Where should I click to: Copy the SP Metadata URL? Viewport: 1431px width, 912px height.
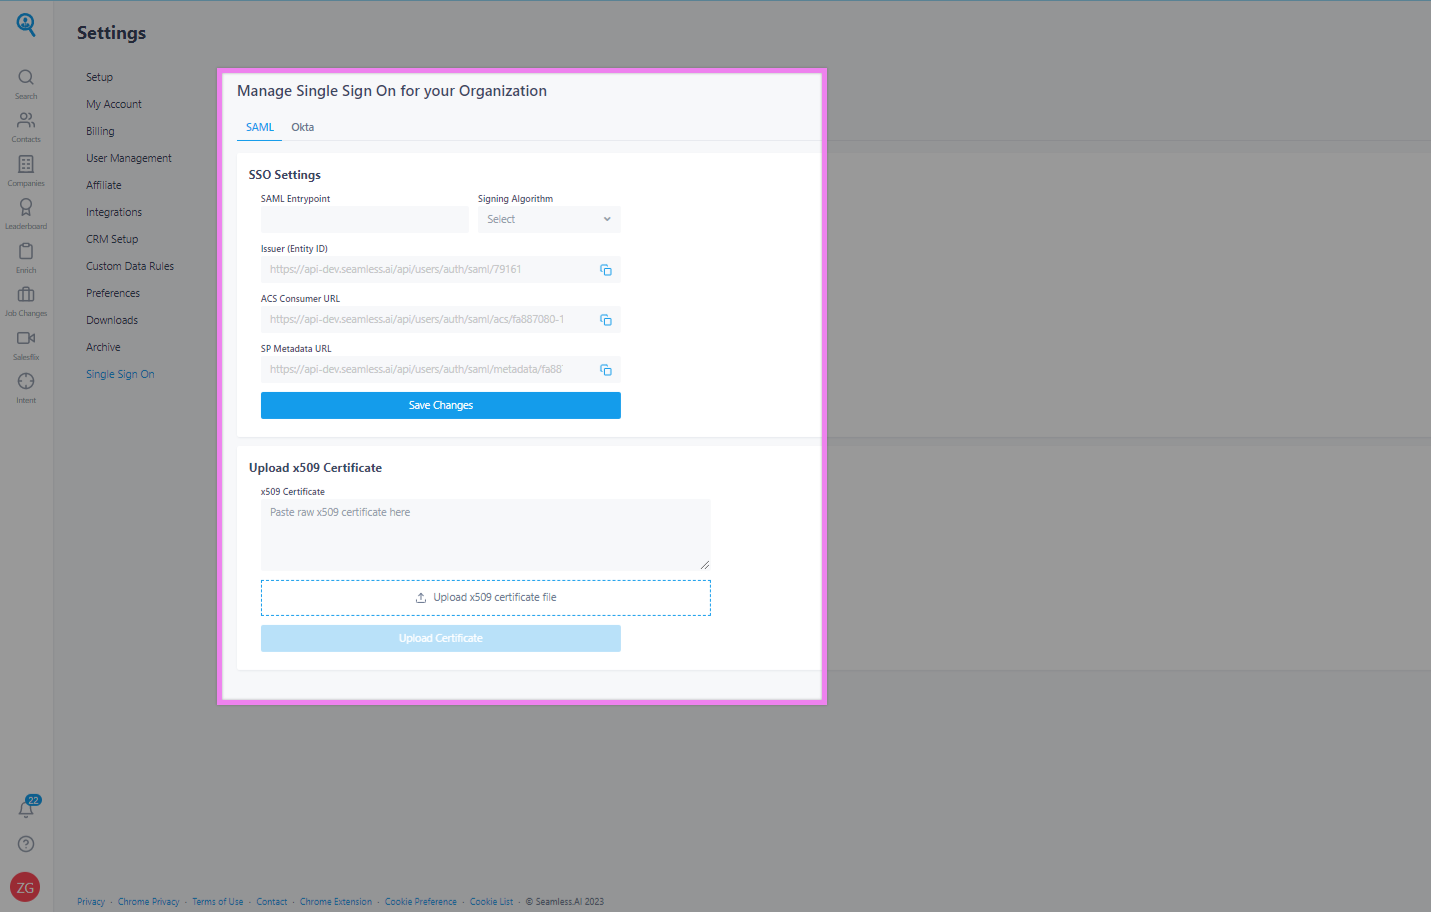pyautogui.click(x=605, y=370)
